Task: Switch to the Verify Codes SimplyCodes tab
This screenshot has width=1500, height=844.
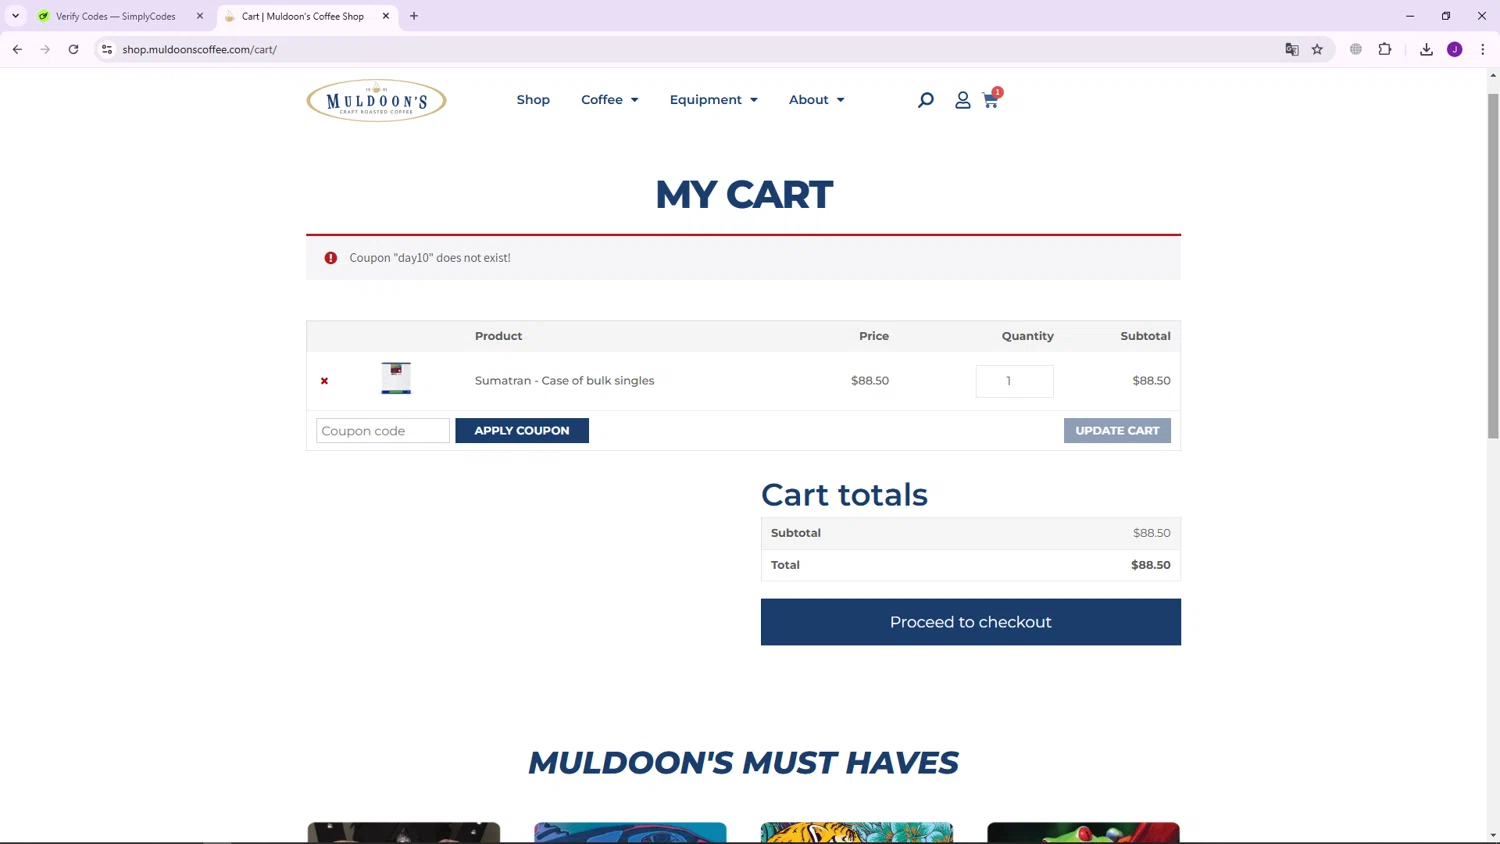Action: [x=115, y=16]
